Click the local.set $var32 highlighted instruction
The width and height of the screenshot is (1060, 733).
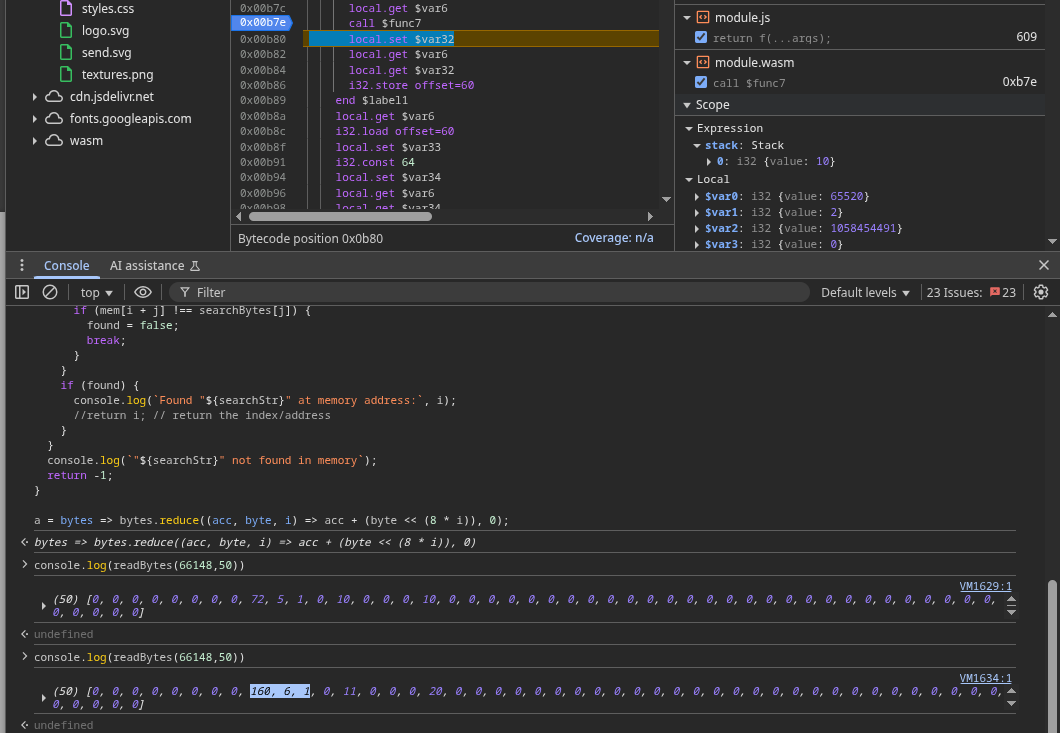click(x=401, y=39)
